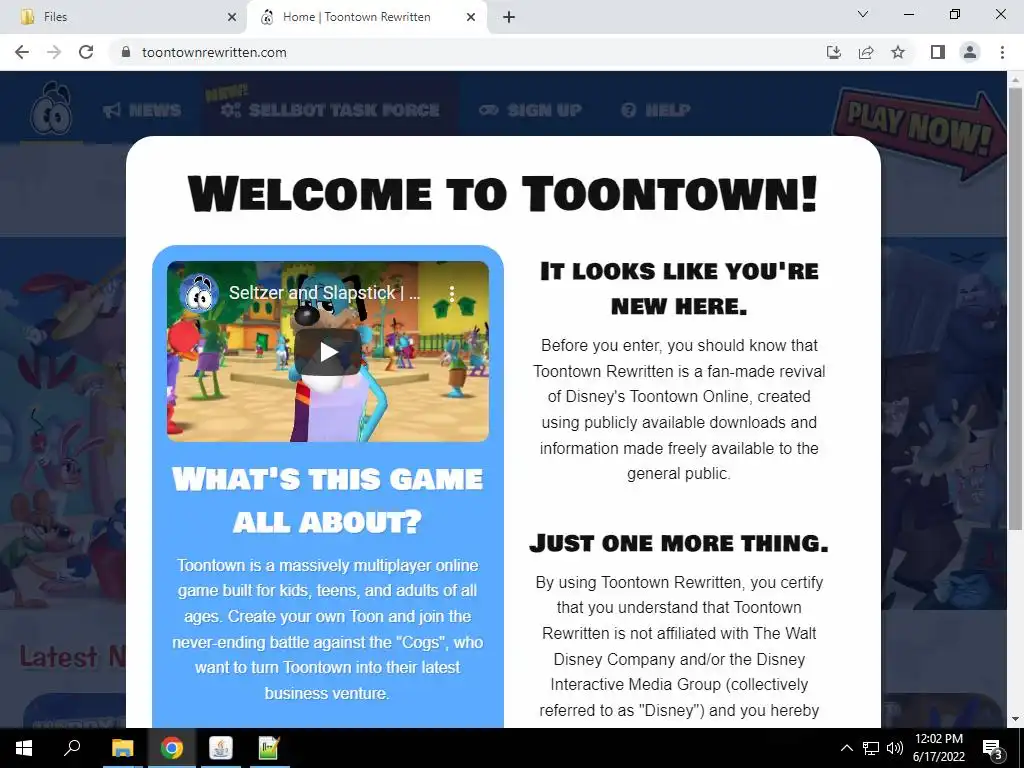The image size is (1024, 768).
Task: Open the Chrome three-dot menu
Action: (1002, 52)
